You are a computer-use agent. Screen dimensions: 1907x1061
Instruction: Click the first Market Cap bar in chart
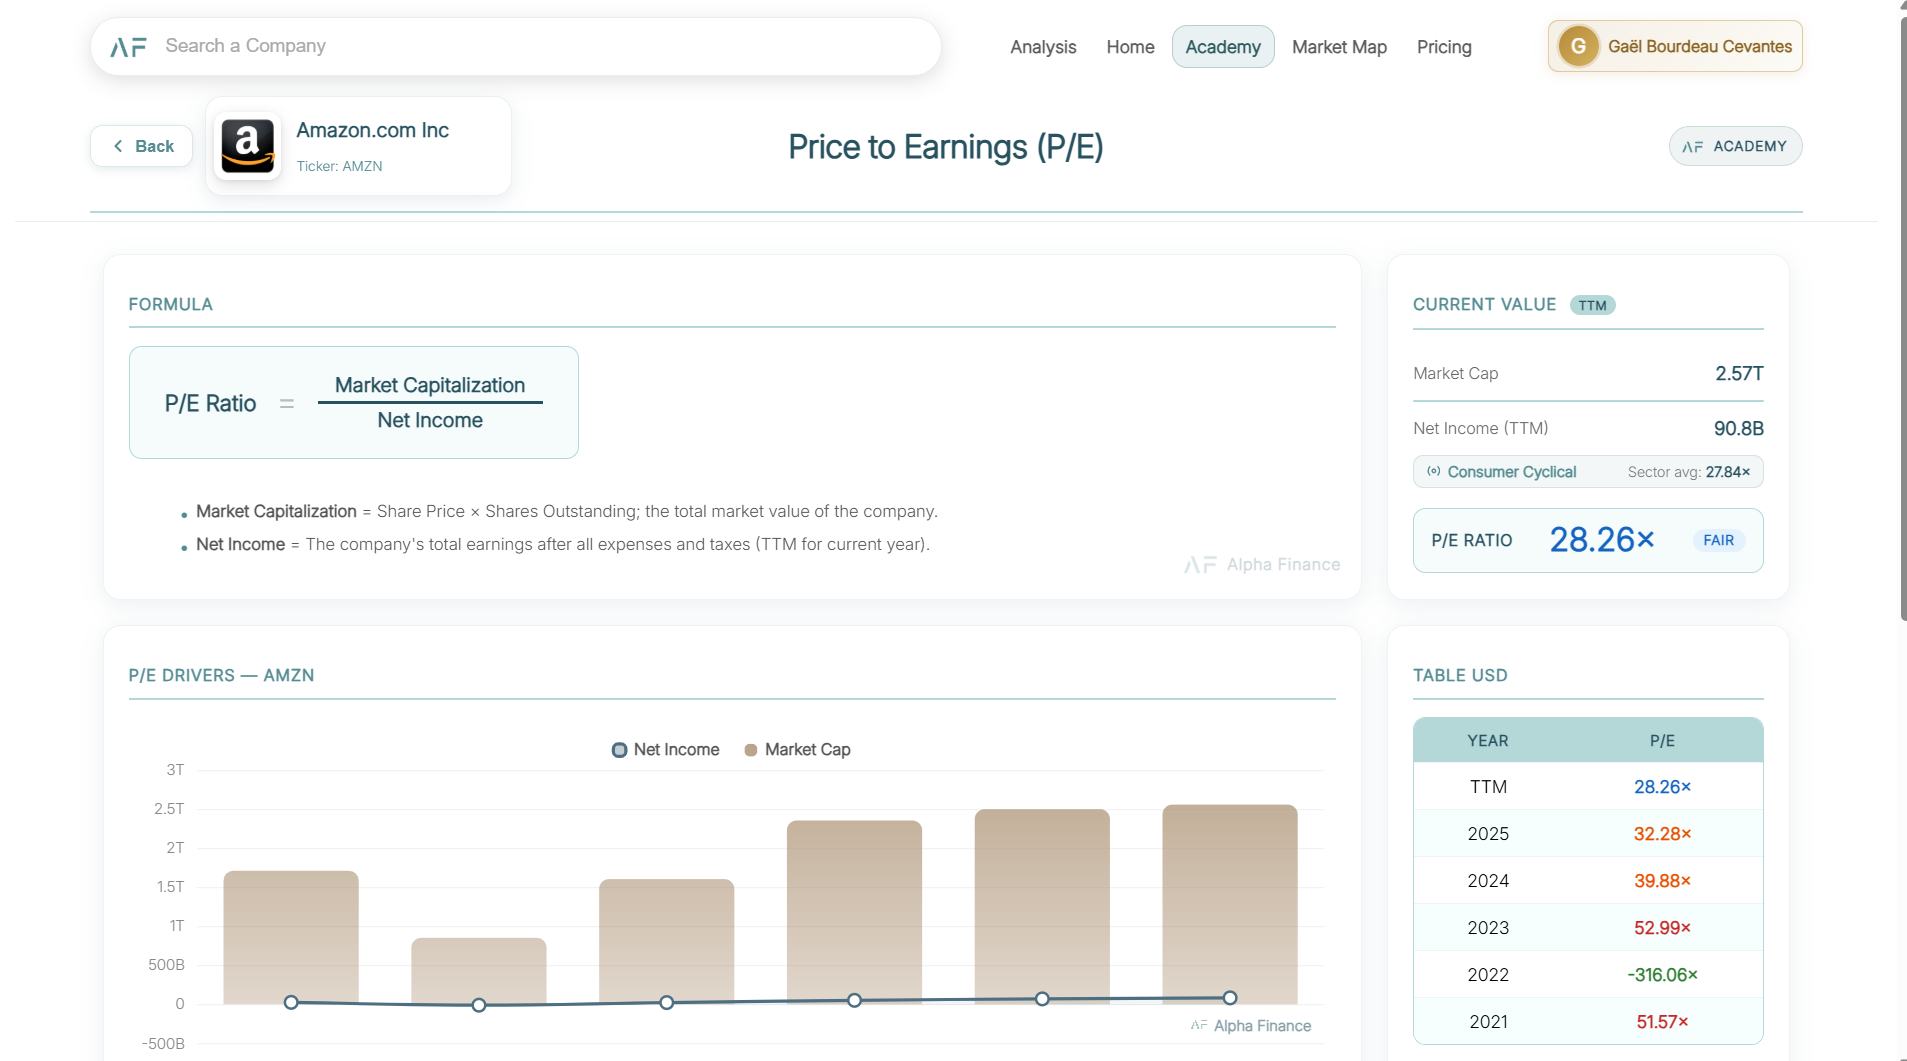tap(291, 937)
